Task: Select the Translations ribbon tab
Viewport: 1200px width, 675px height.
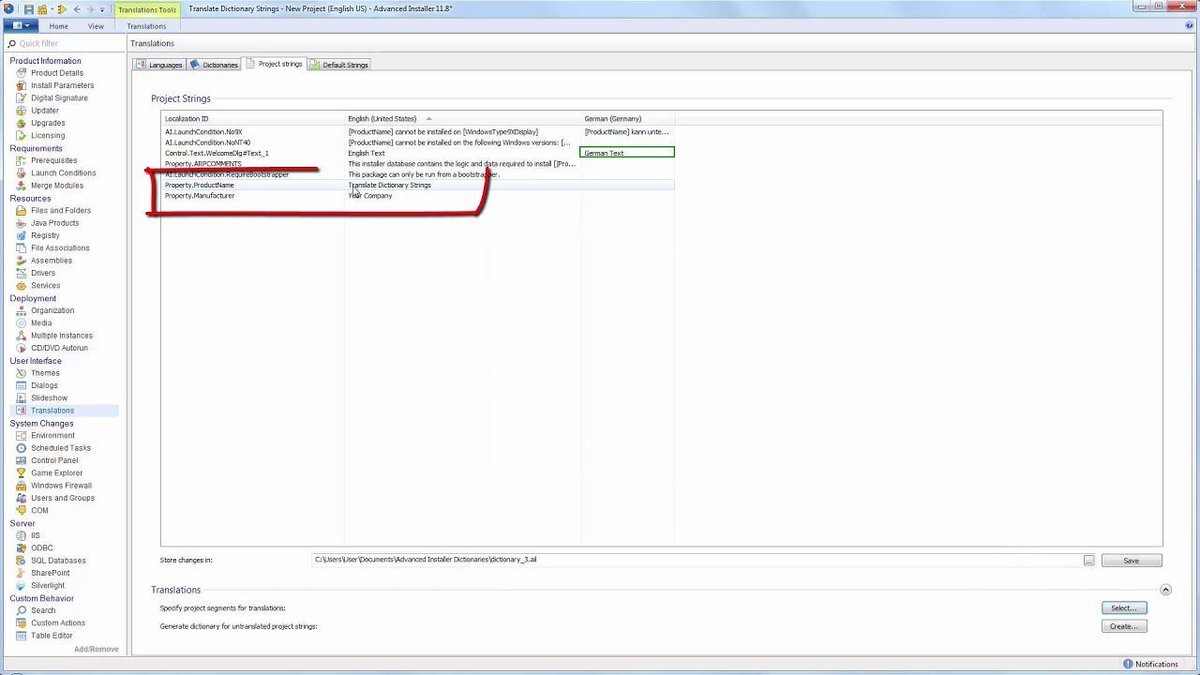Action: click(147, 26)
